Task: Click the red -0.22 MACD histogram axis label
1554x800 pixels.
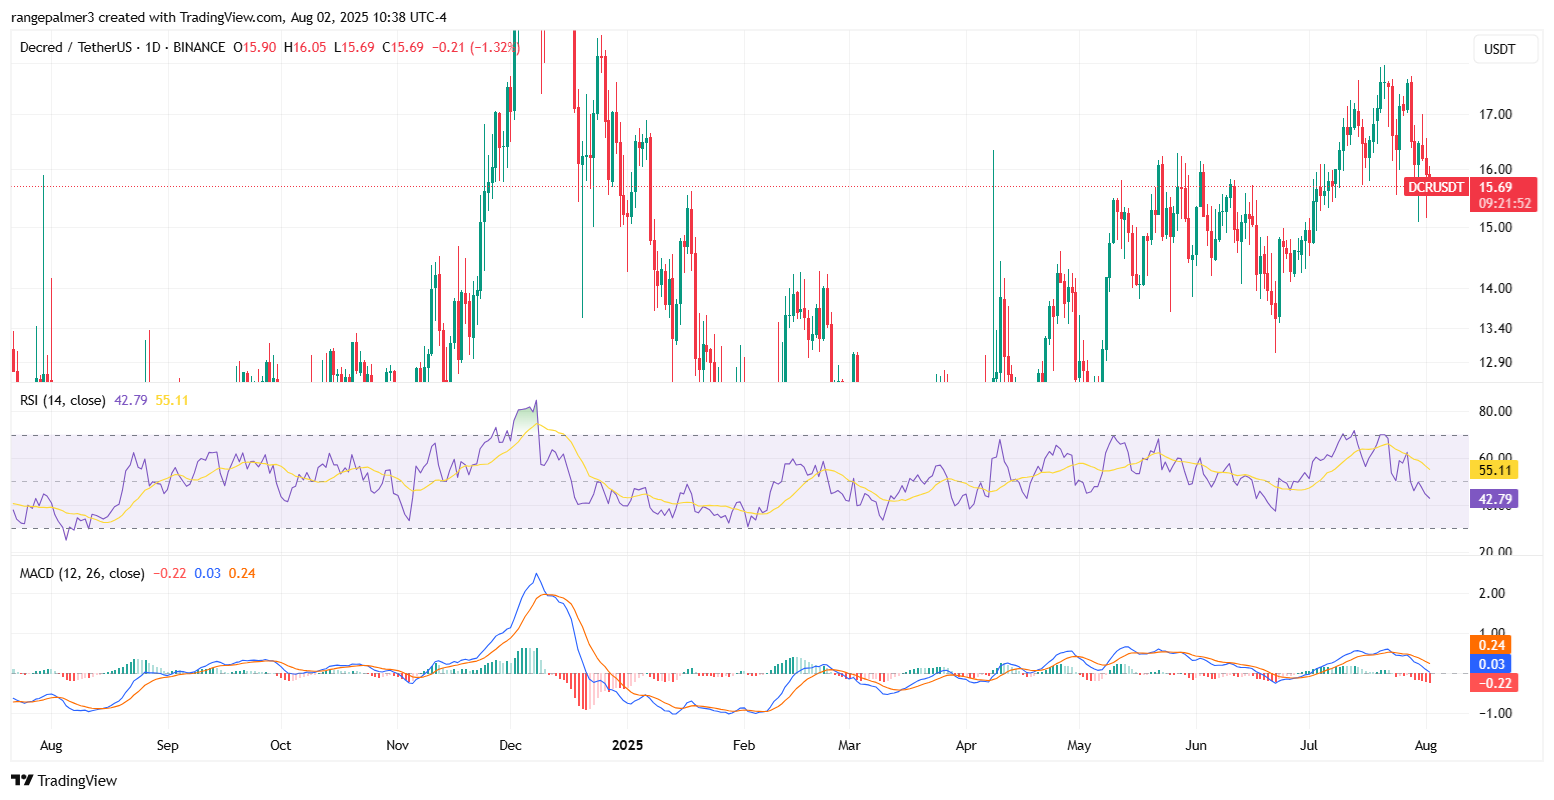Action: [1491, 682]
